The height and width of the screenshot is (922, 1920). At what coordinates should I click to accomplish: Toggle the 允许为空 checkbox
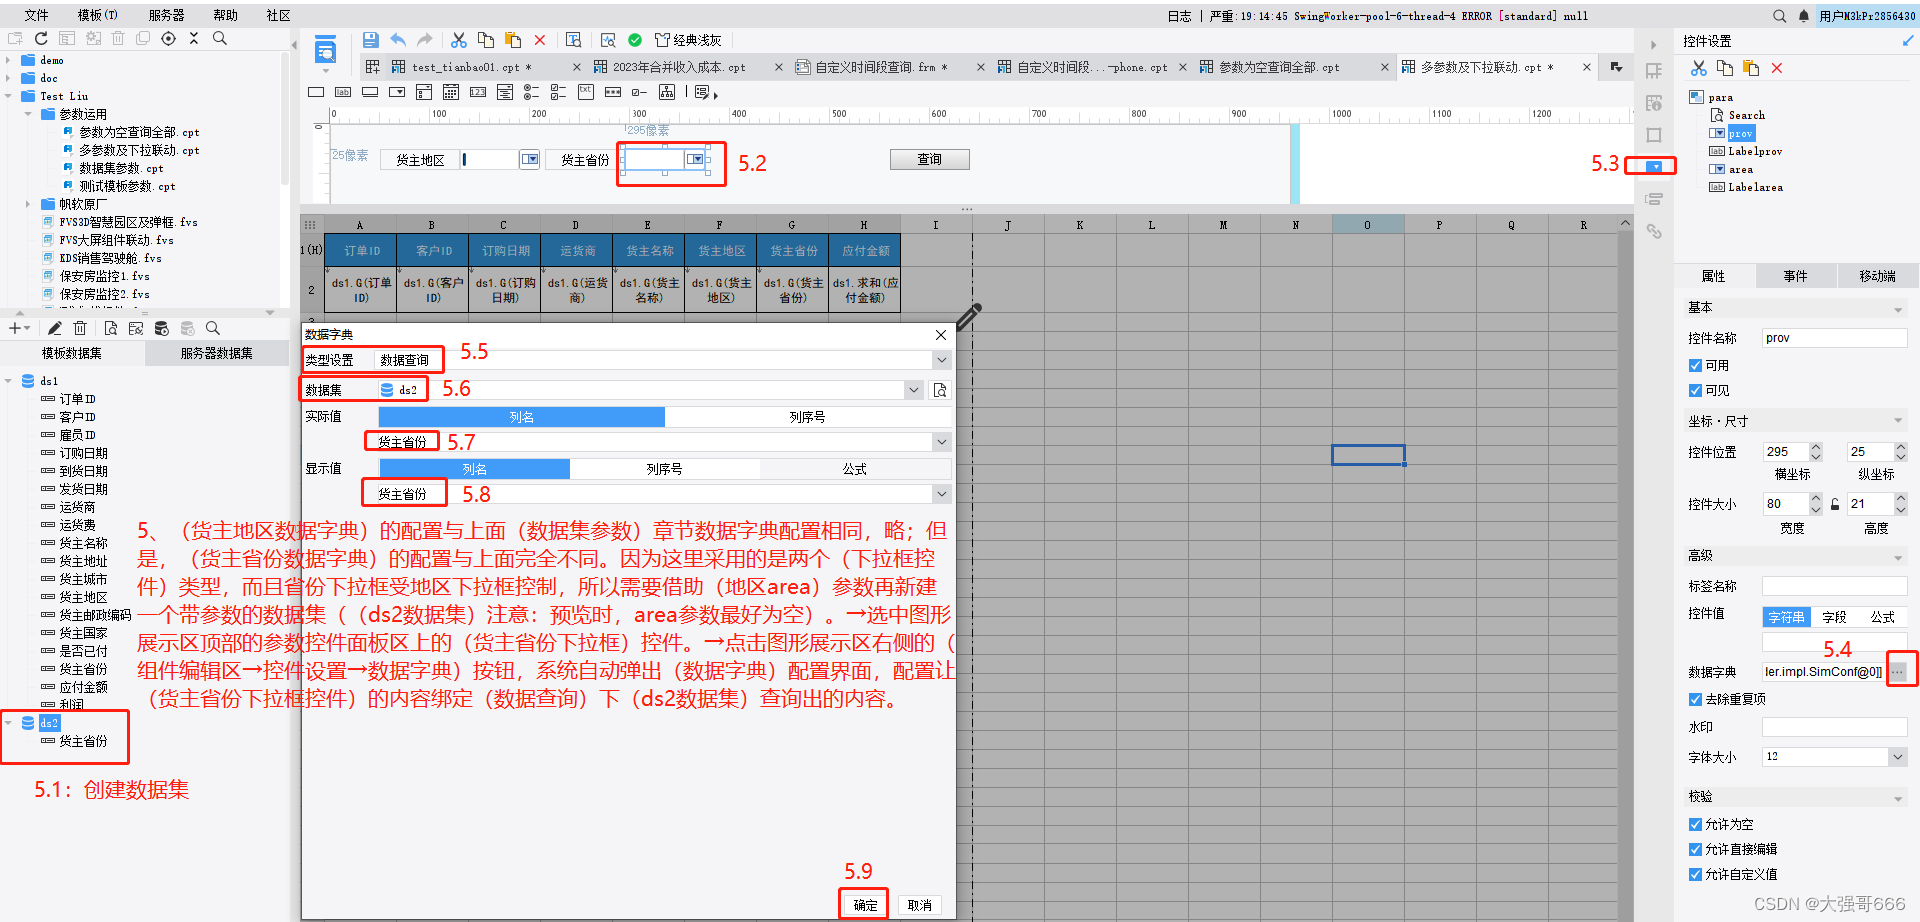point(1695,824)
